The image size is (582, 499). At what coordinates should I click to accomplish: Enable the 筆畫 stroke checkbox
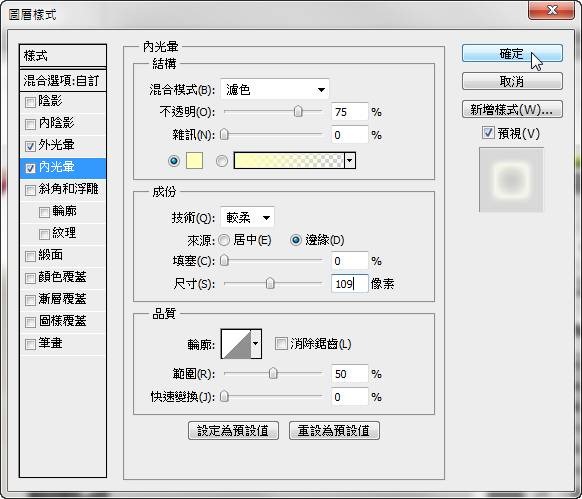[30, 344]
